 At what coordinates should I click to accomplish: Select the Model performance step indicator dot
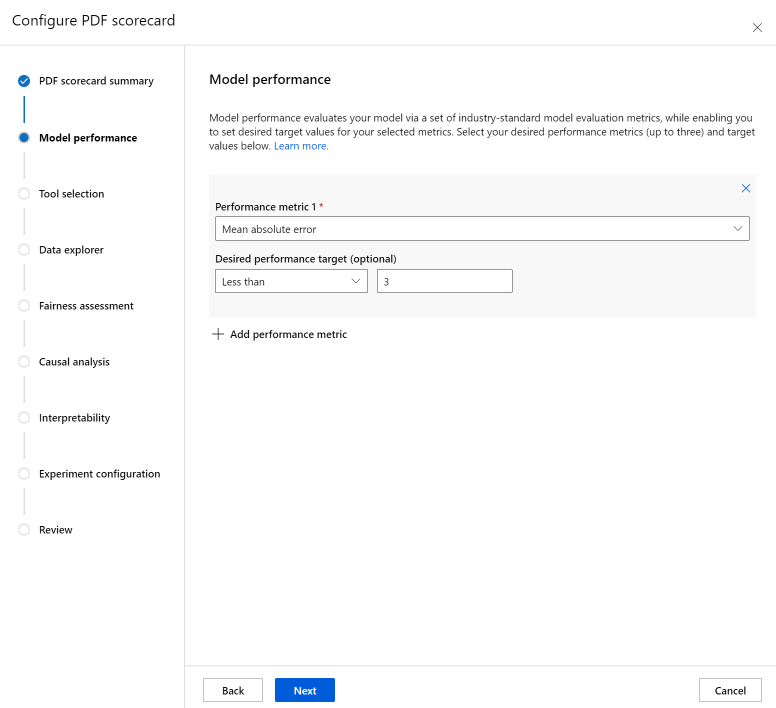click(x=24, y=138)
